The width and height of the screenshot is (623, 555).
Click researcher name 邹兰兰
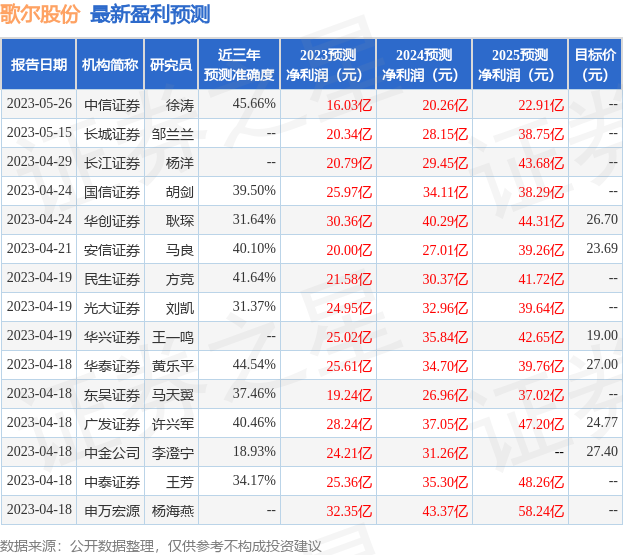point(172,134)
